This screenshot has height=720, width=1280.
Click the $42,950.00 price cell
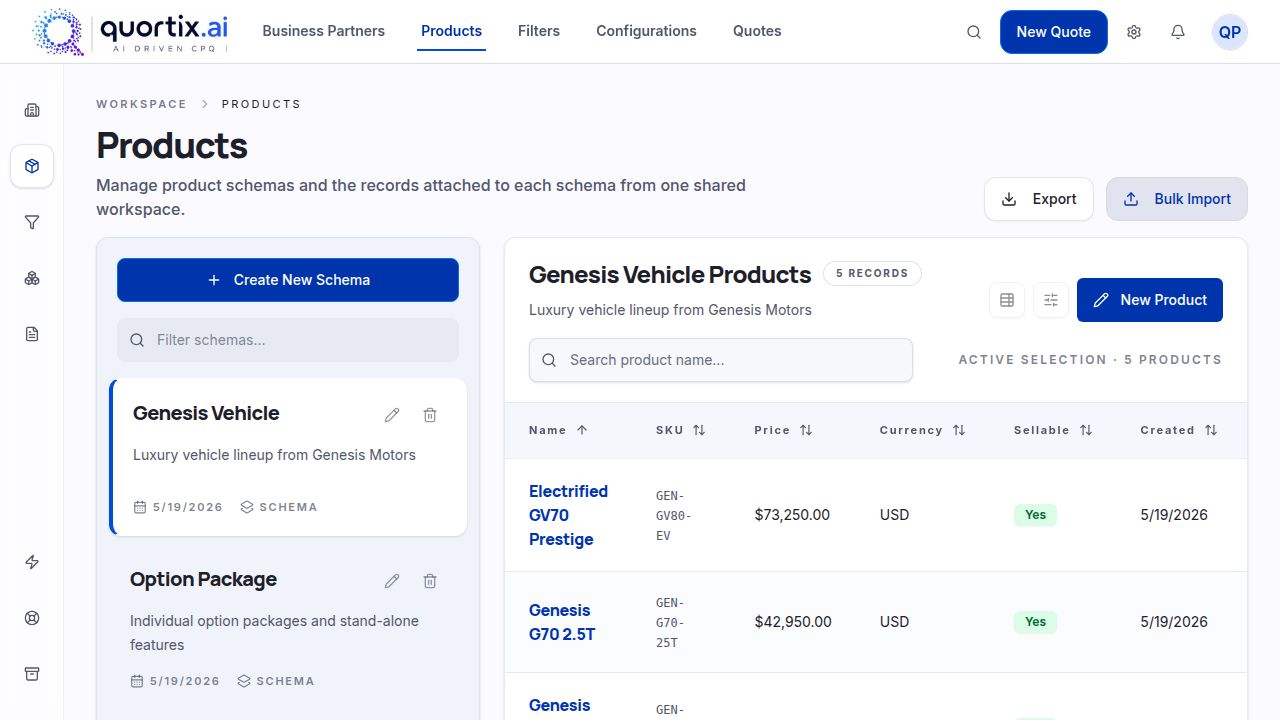click(x=793, y=622)
